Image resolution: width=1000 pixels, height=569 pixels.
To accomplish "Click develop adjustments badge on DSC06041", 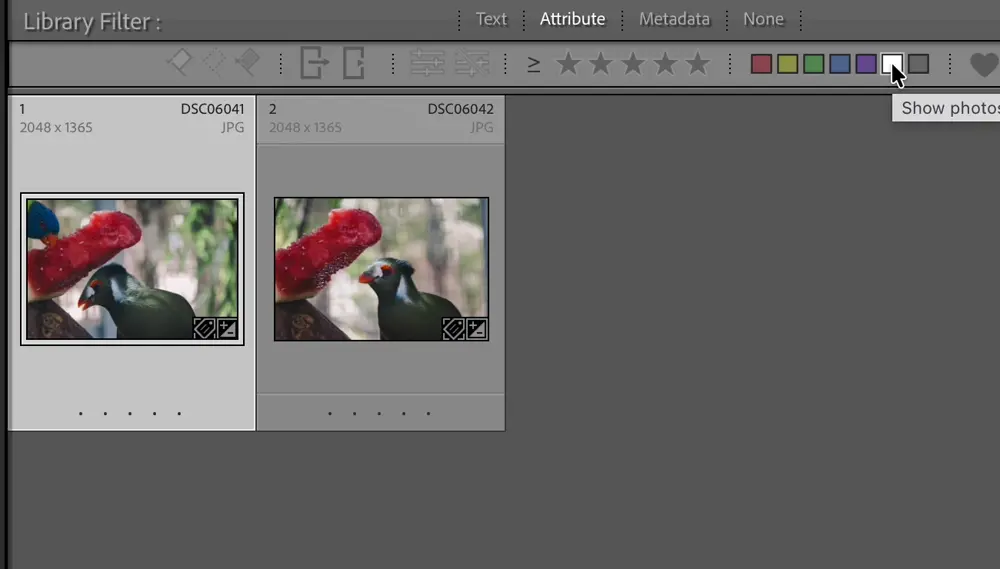I will pos(227,329).
